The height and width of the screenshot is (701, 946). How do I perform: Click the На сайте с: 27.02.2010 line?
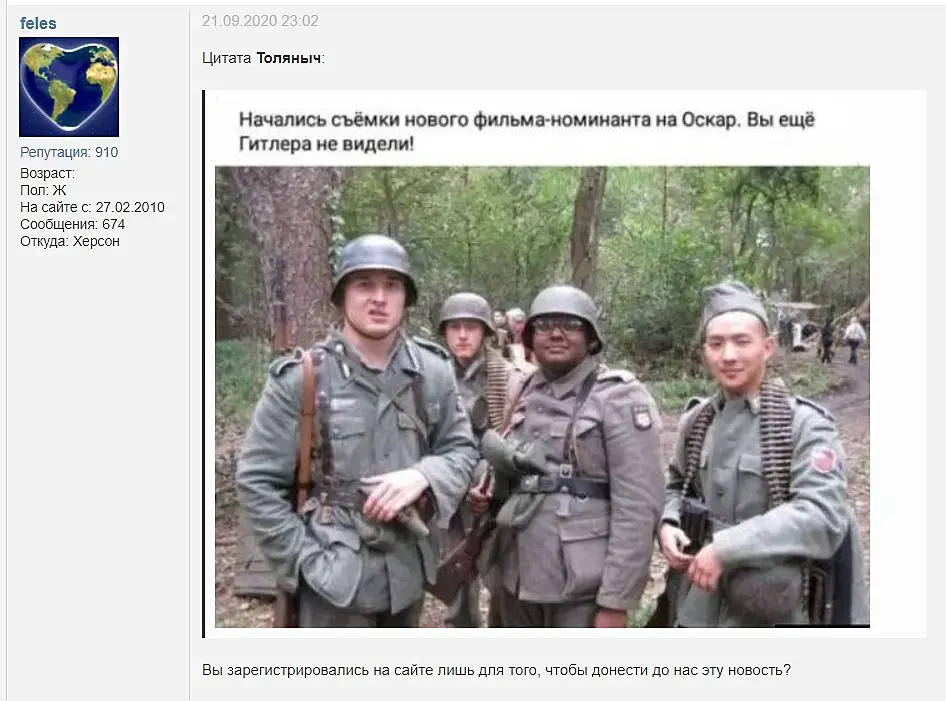click(x=92, y=207)
